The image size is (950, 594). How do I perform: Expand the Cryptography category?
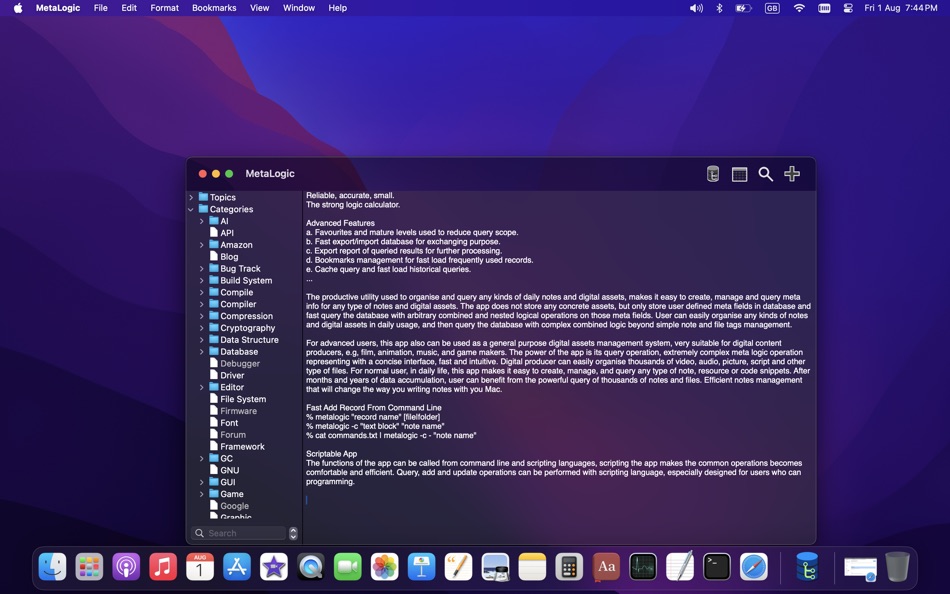pyautogui.click(x=202, y=328)
